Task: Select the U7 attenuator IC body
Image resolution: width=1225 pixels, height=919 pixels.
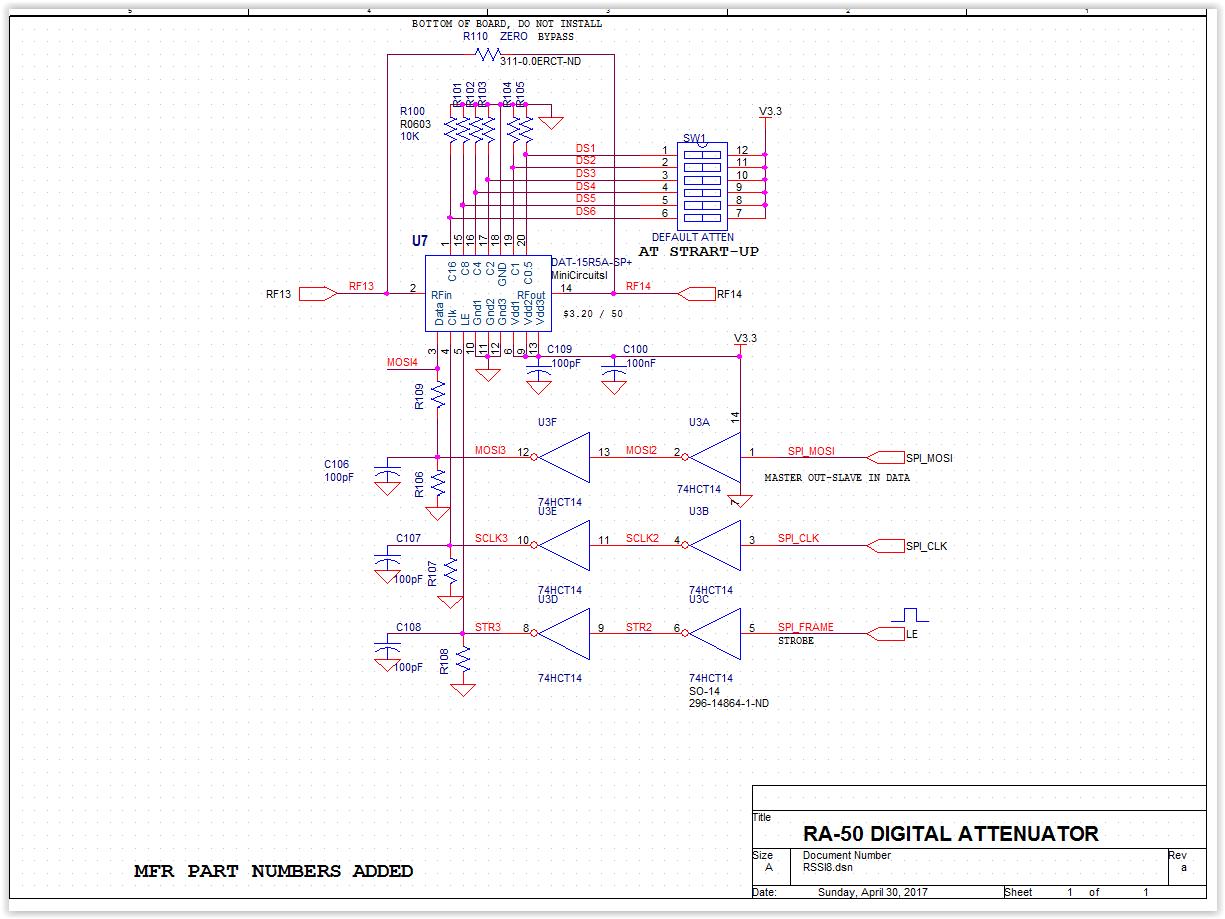Action: 488,294
